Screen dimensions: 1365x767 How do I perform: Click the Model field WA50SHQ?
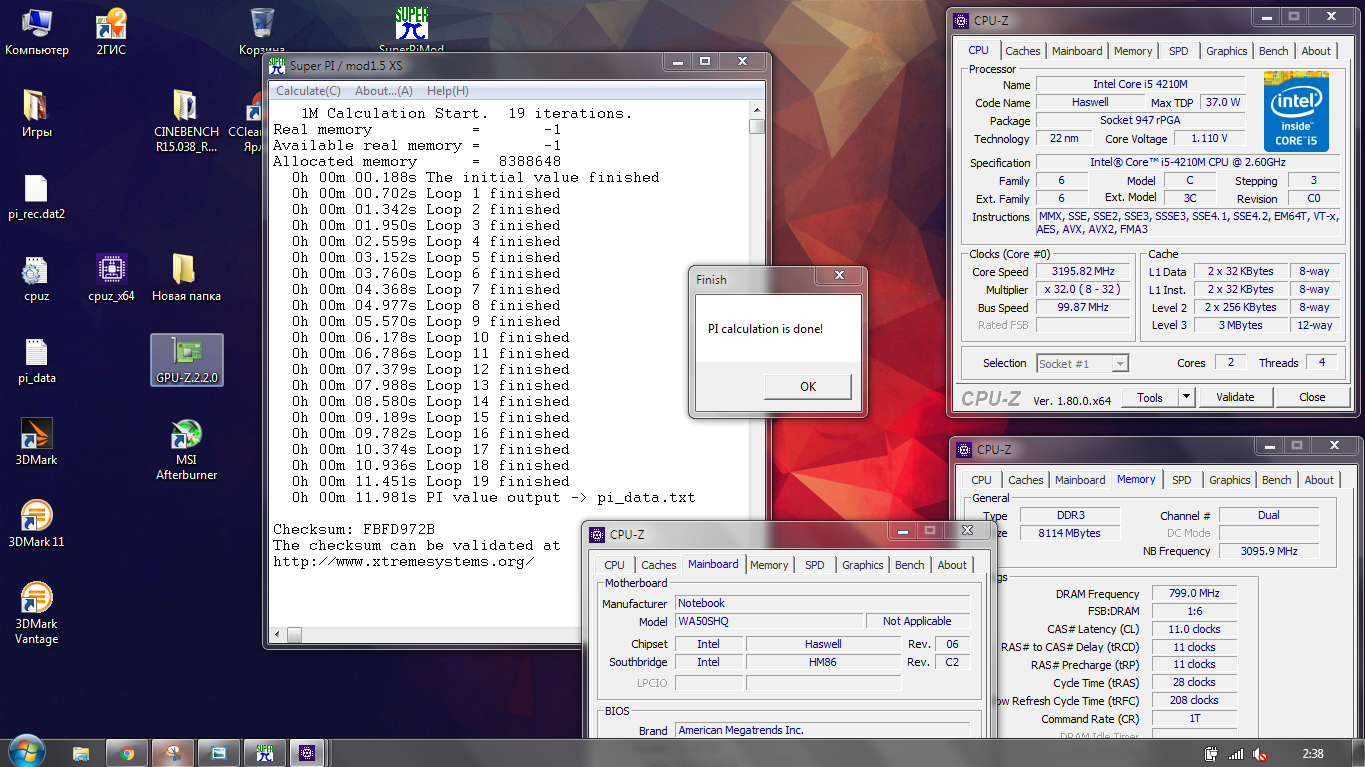(x=768, y=621)
